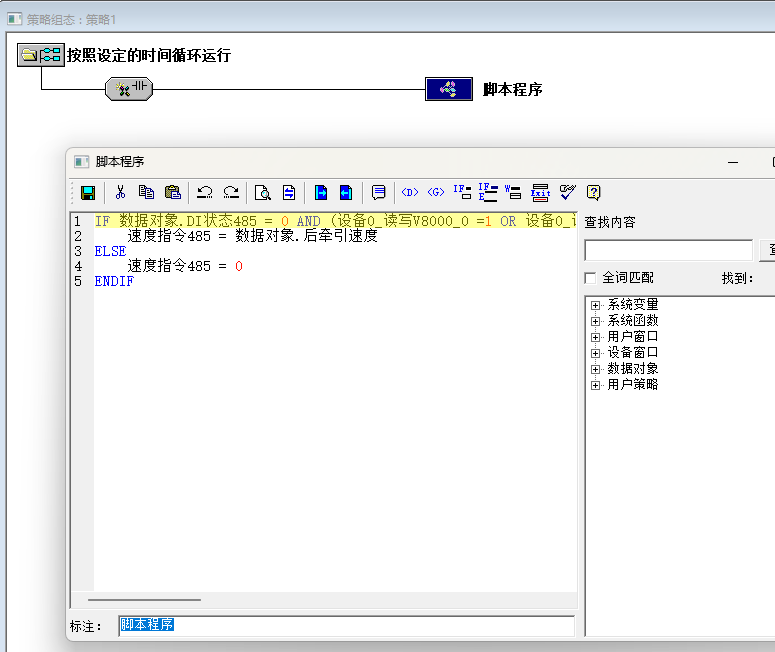Increase indent with the blue right-arrow icon
The width and height of the screenshot is (775, 652).
pos(321,192)
